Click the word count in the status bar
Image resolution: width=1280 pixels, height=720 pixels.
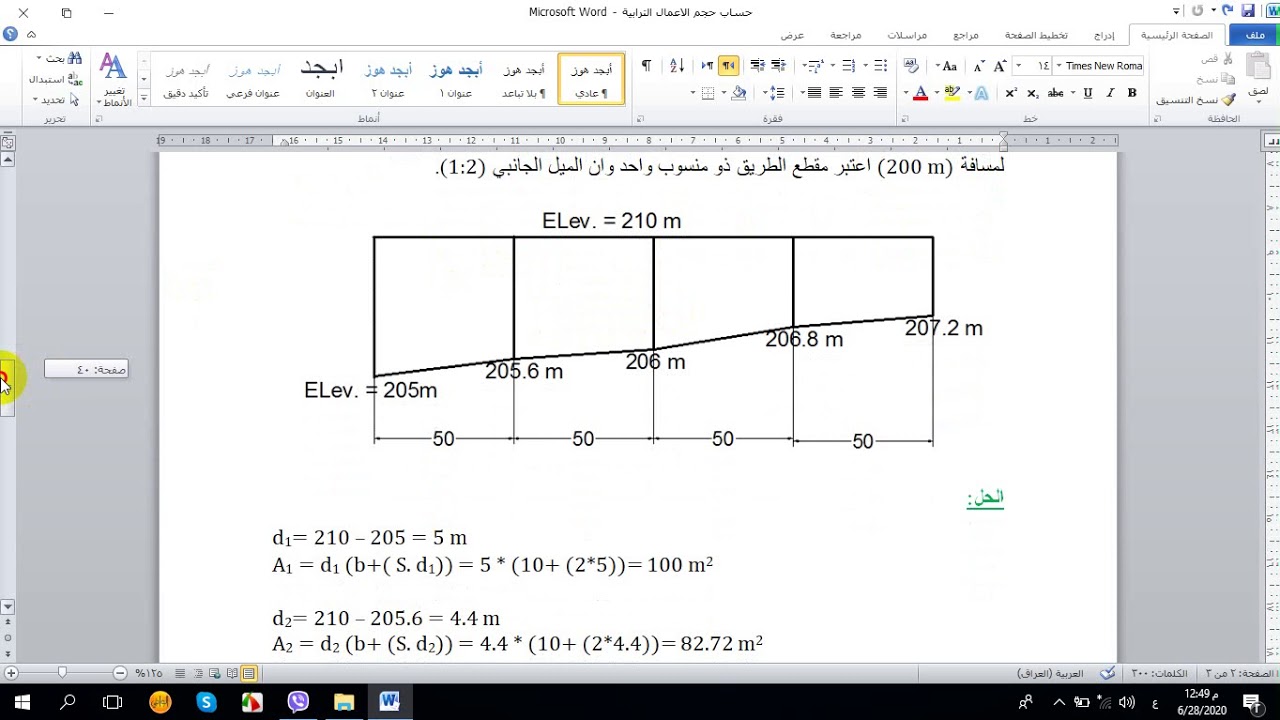tap(1158, 673)
